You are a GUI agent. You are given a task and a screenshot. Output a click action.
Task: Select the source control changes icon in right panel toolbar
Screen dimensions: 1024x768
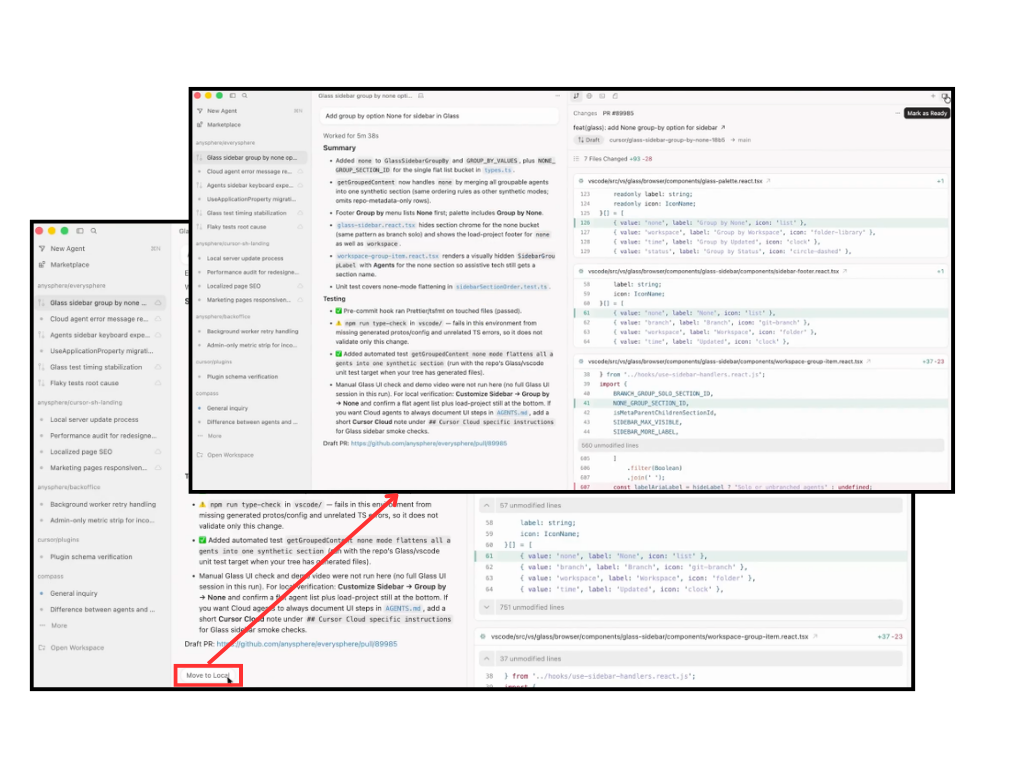(x=577, y=96)
